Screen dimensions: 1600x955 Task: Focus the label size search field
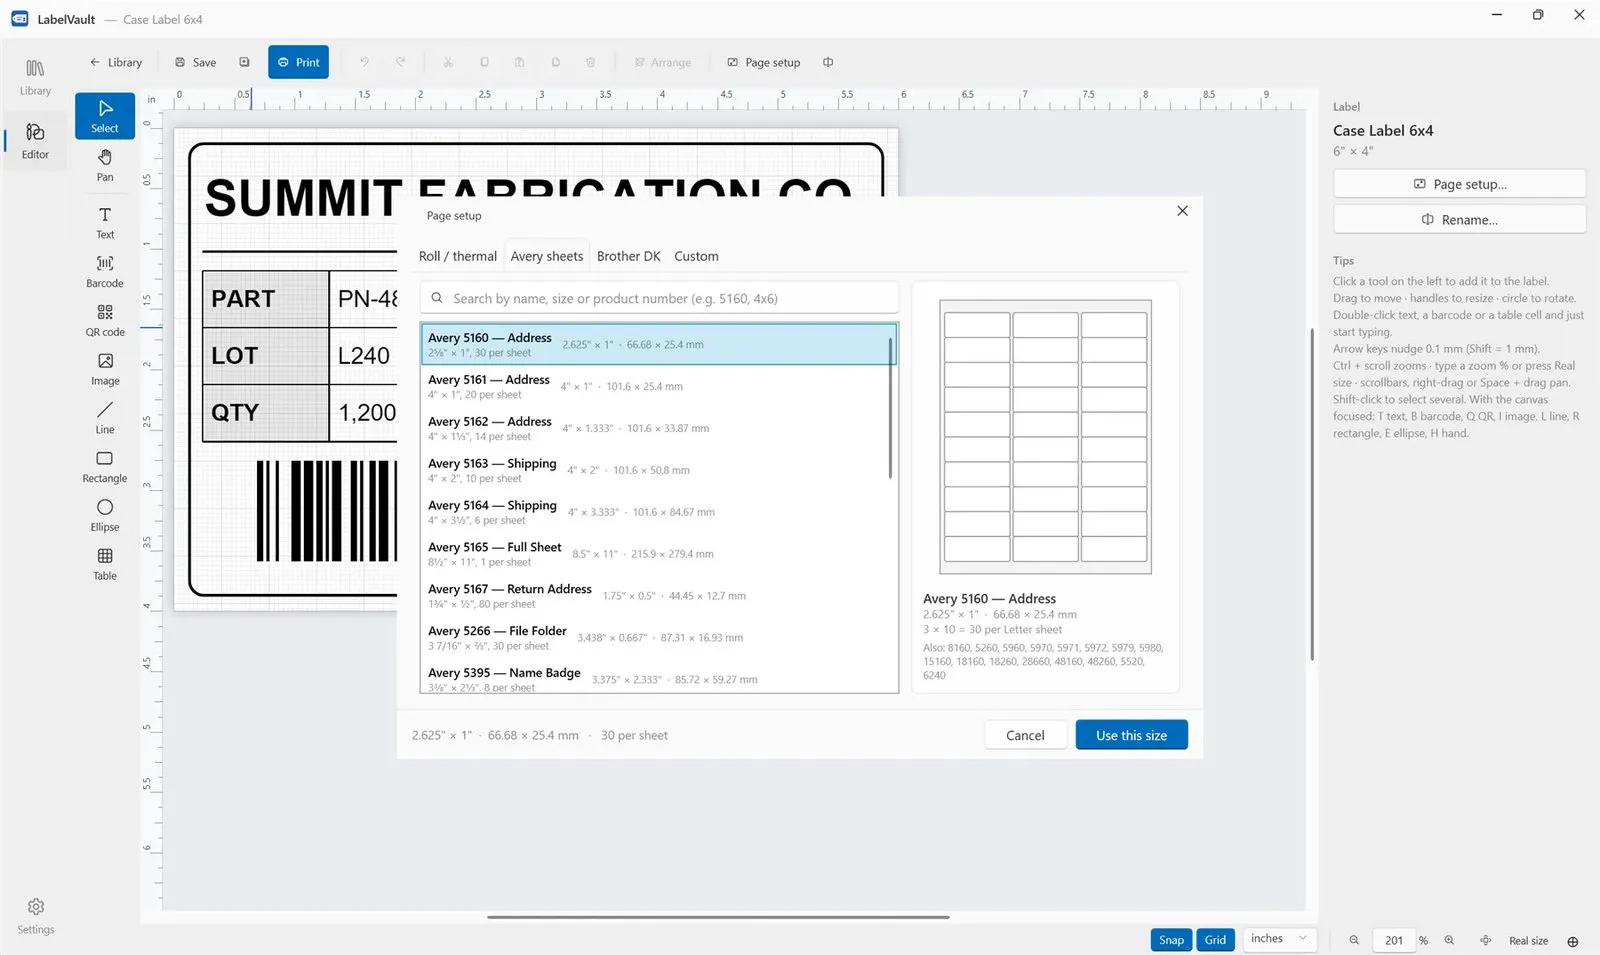pos(659,298)
